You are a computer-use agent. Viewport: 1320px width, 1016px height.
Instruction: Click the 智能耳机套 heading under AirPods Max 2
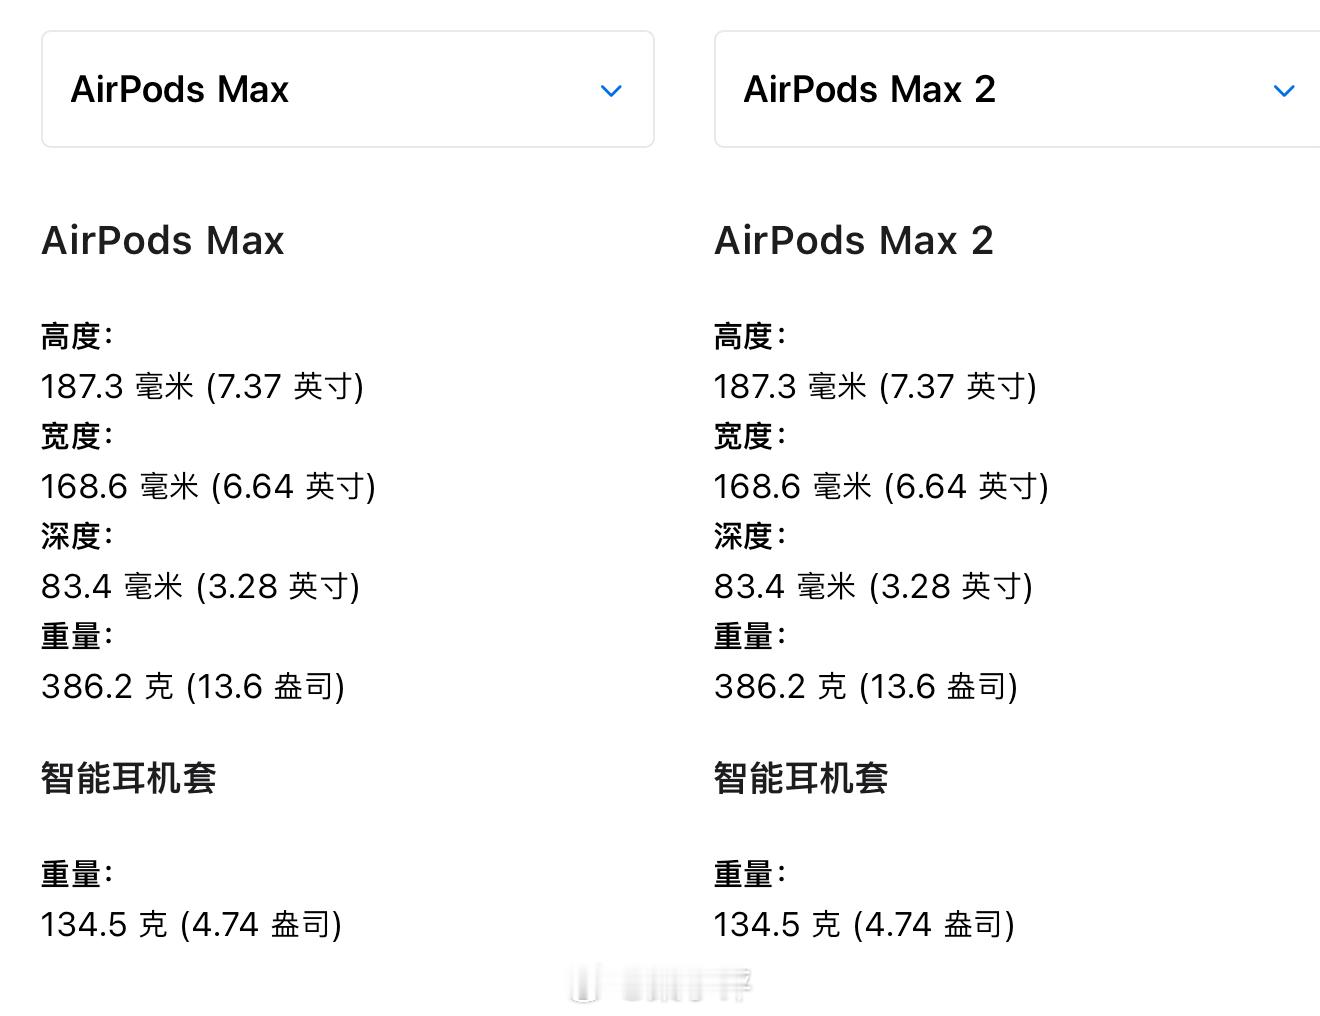[801, 777]
